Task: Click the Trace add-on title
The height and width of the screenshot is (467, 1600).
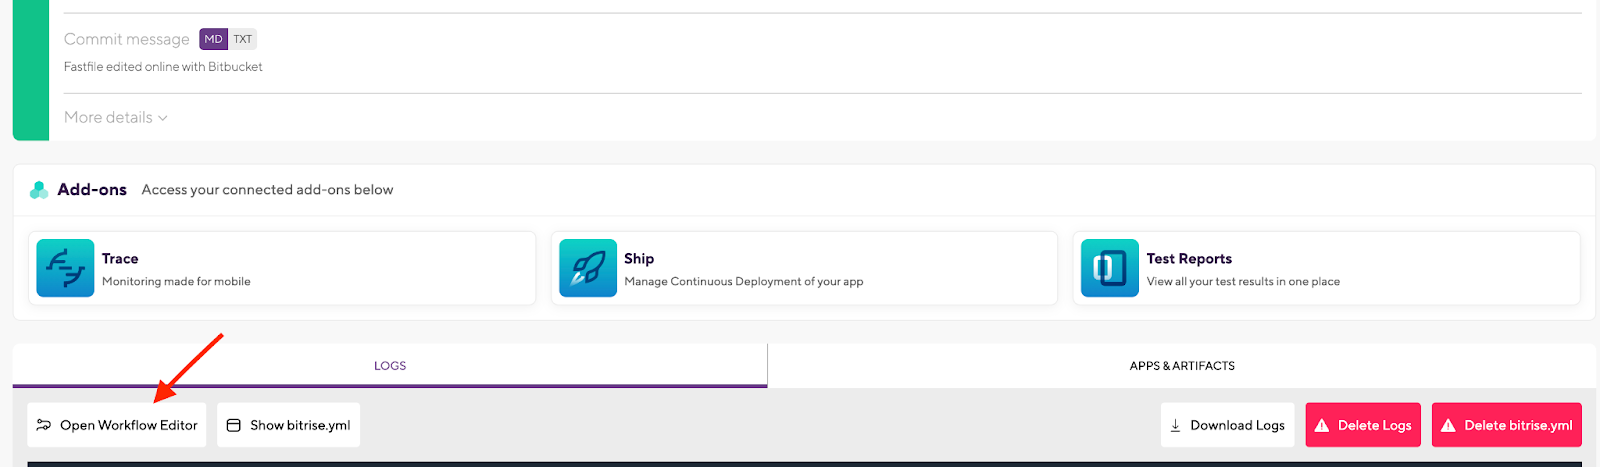Action: pos(120,259)
